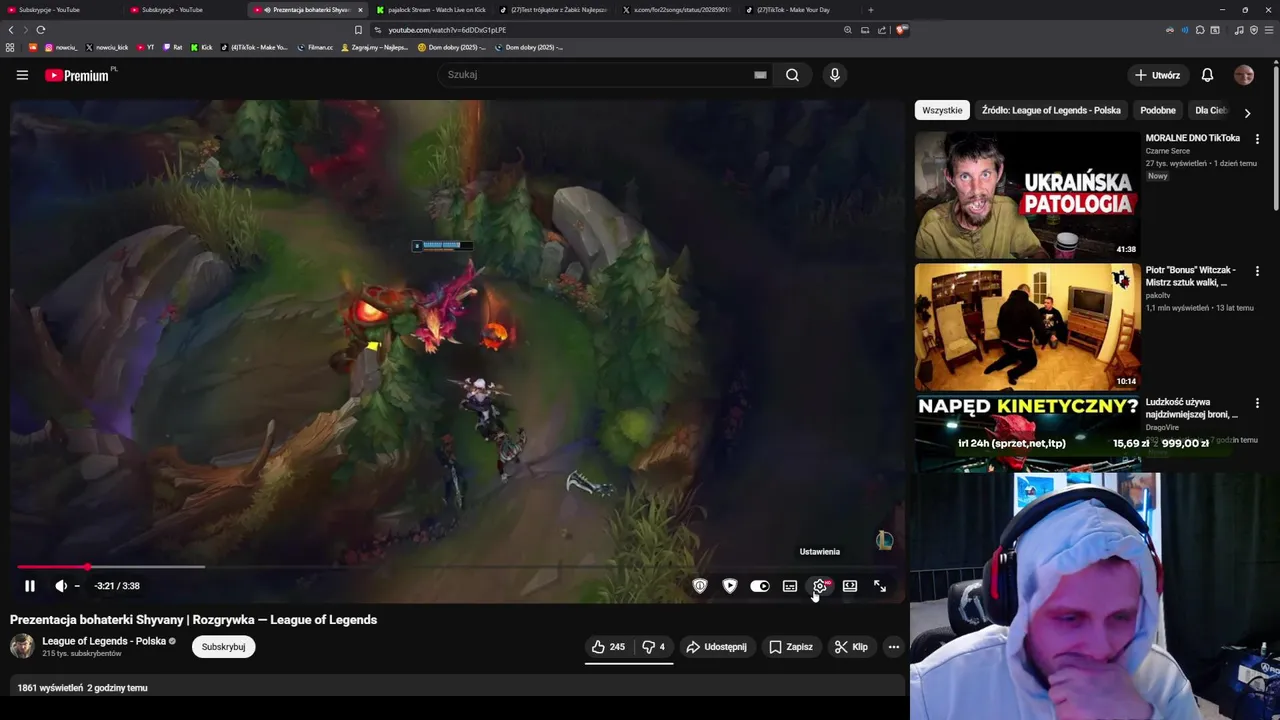Open options menu for Piotr Bonus Witczak video
This screenshot has height=720, width=1280.
[1257, 271]
